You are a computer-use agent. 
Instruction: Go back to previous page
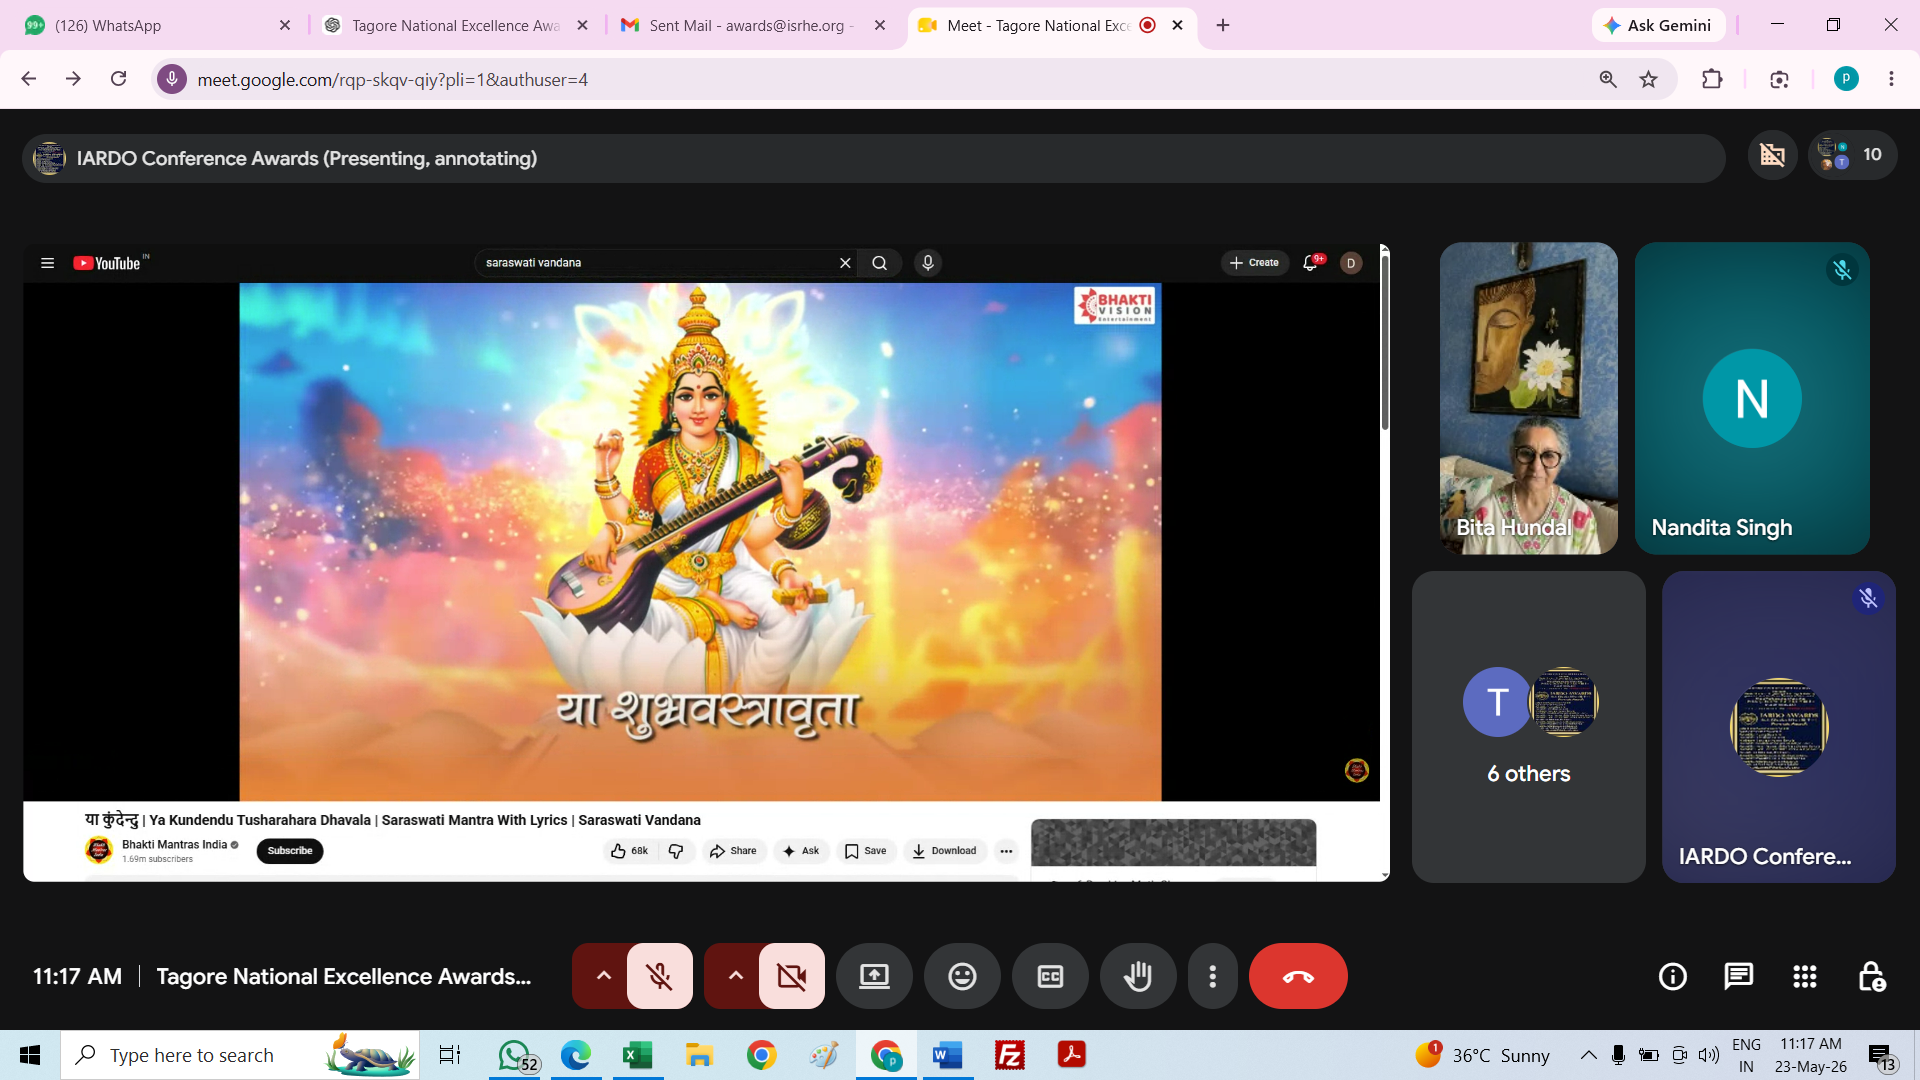tap(29, 79)
